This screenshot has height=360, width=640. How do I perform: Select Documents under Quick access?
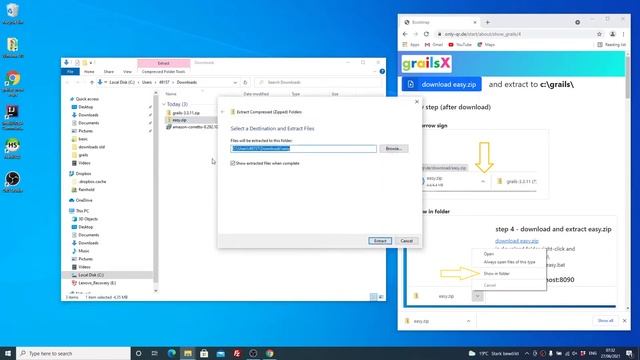tap(88, 123)
